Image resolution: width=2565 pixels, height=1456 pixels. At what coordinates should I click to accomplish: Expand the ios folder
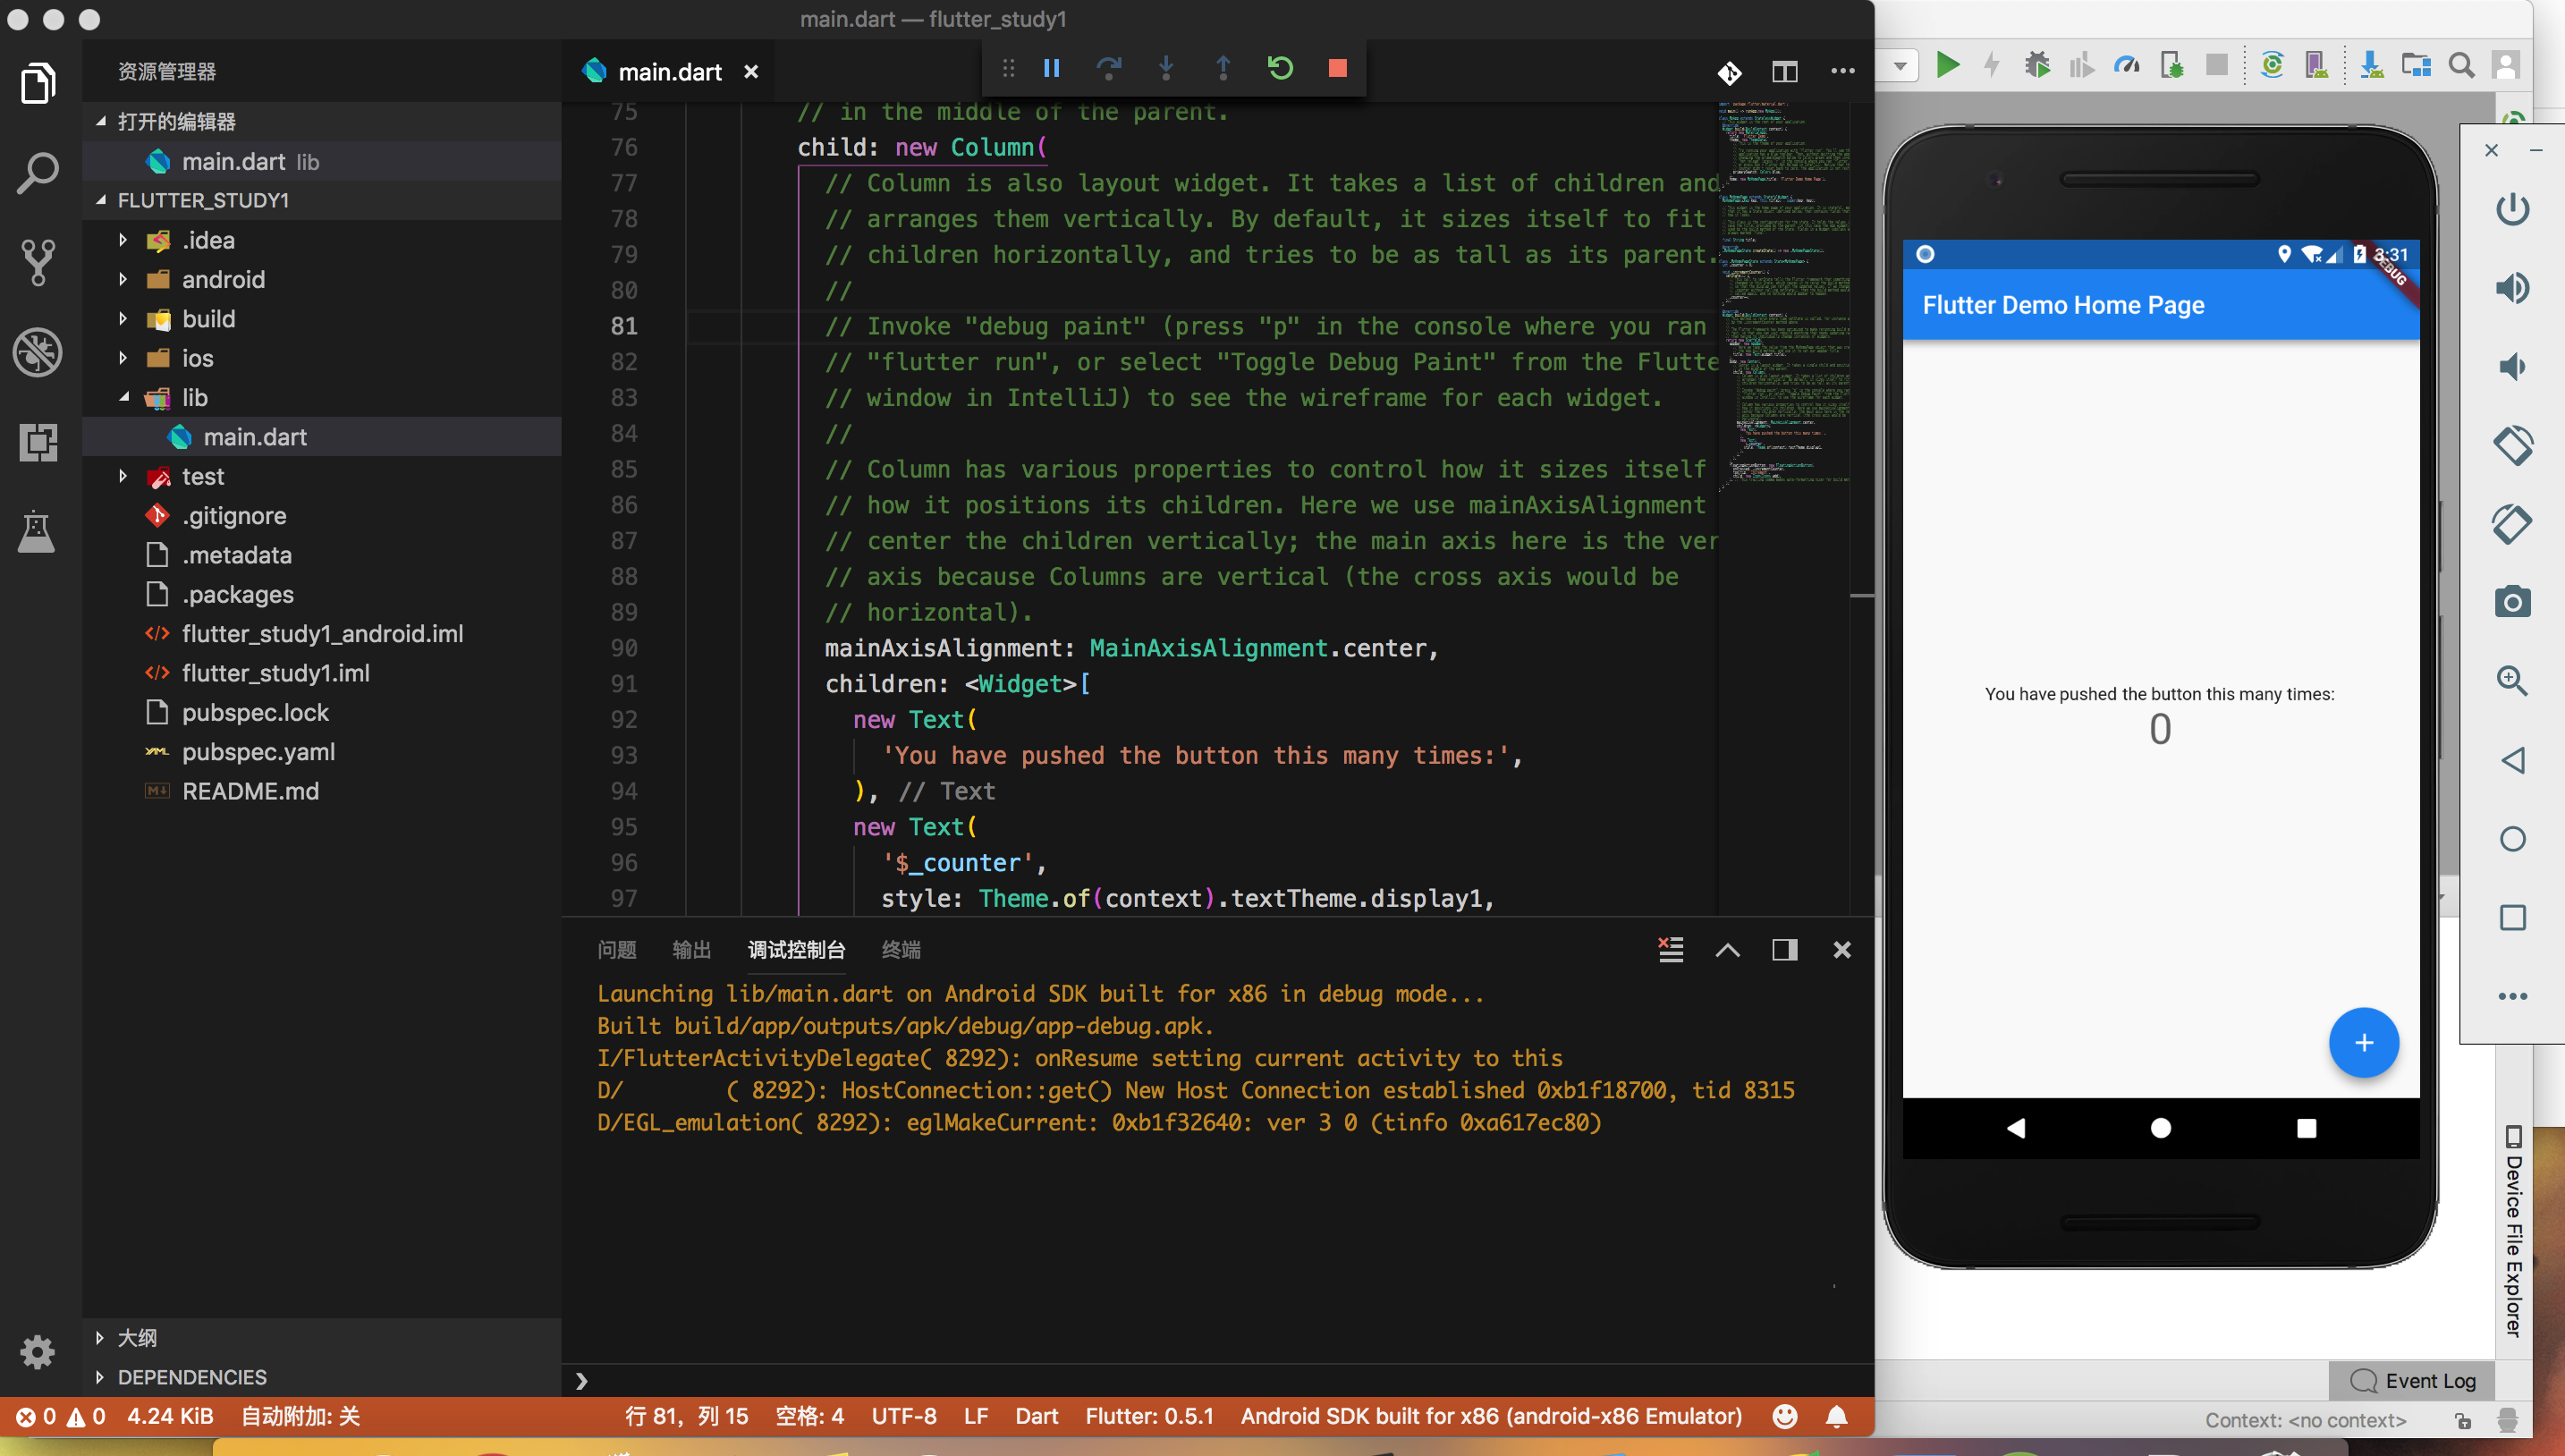coord(123,358)
